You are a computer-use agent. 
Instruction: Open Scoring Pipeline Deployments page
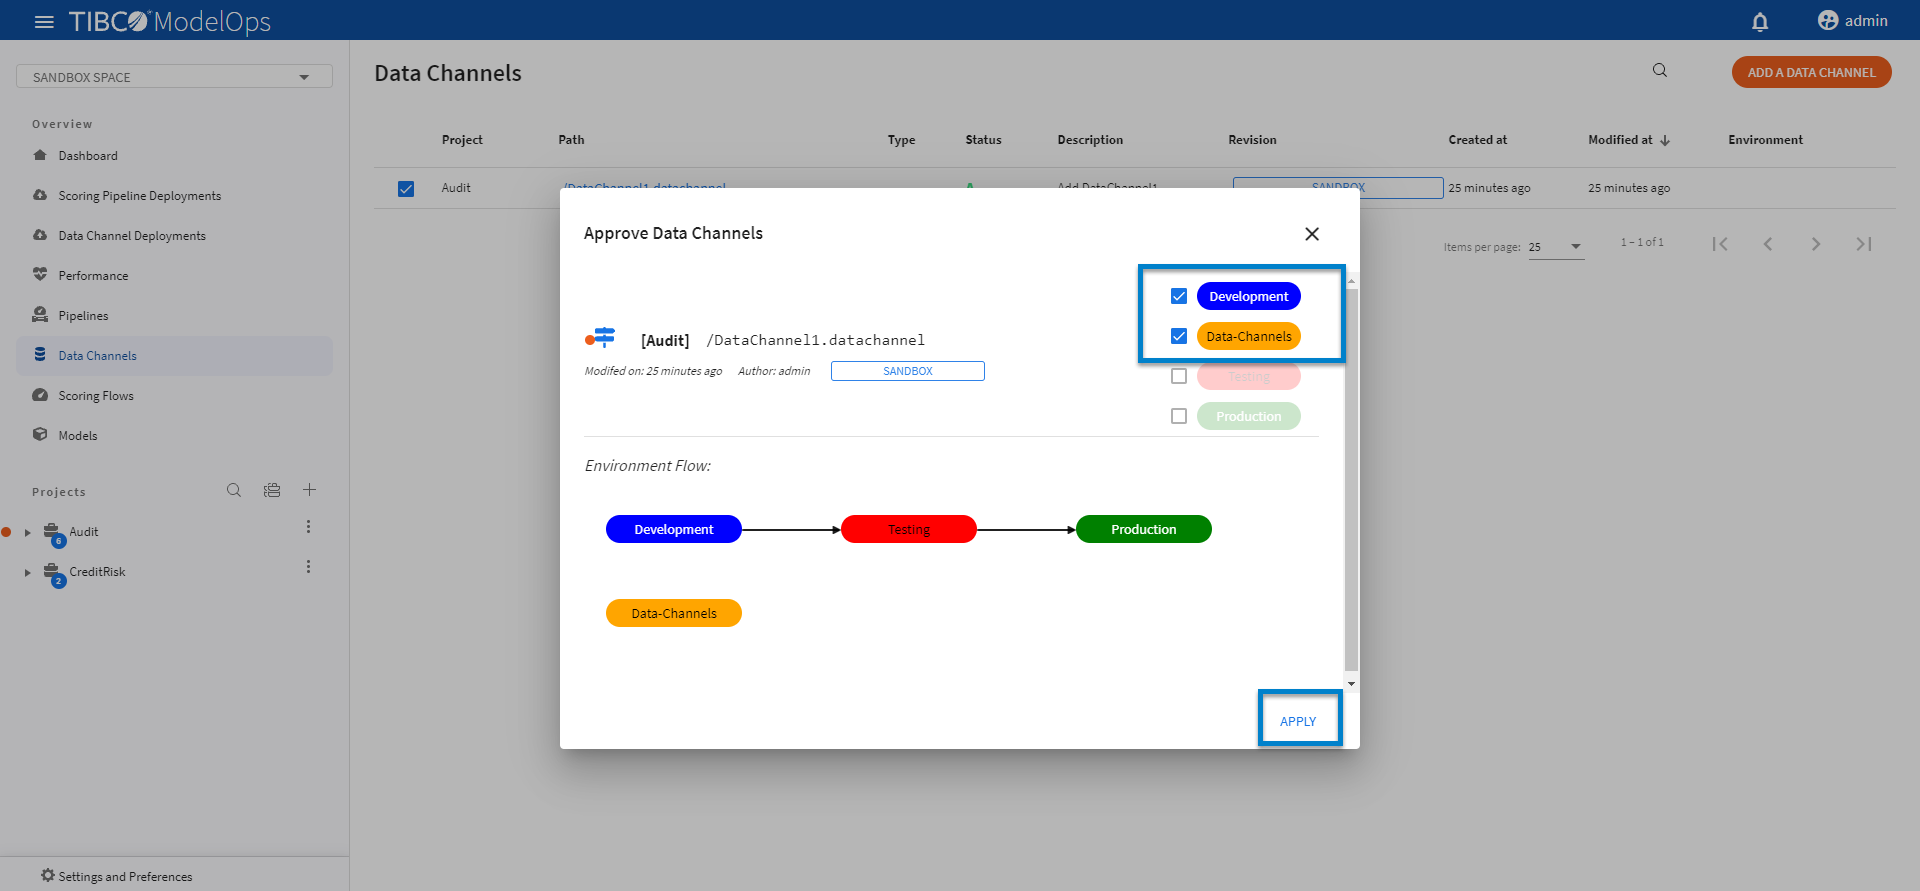[x=140, y=195]
